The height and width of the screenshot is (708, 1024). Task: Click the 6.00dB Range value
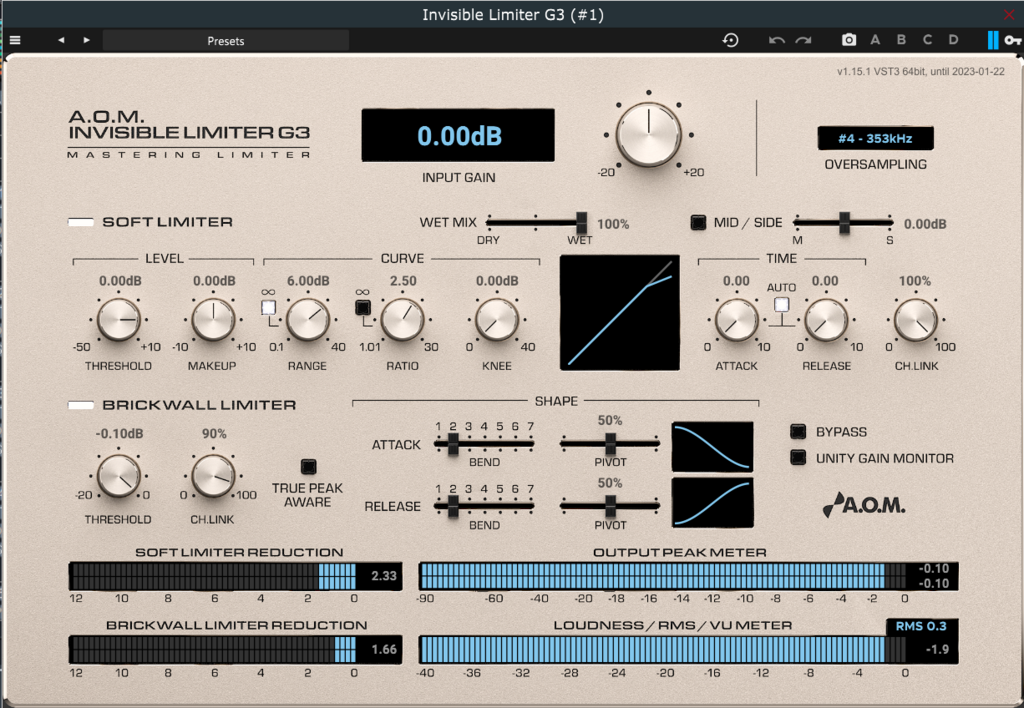308,281
